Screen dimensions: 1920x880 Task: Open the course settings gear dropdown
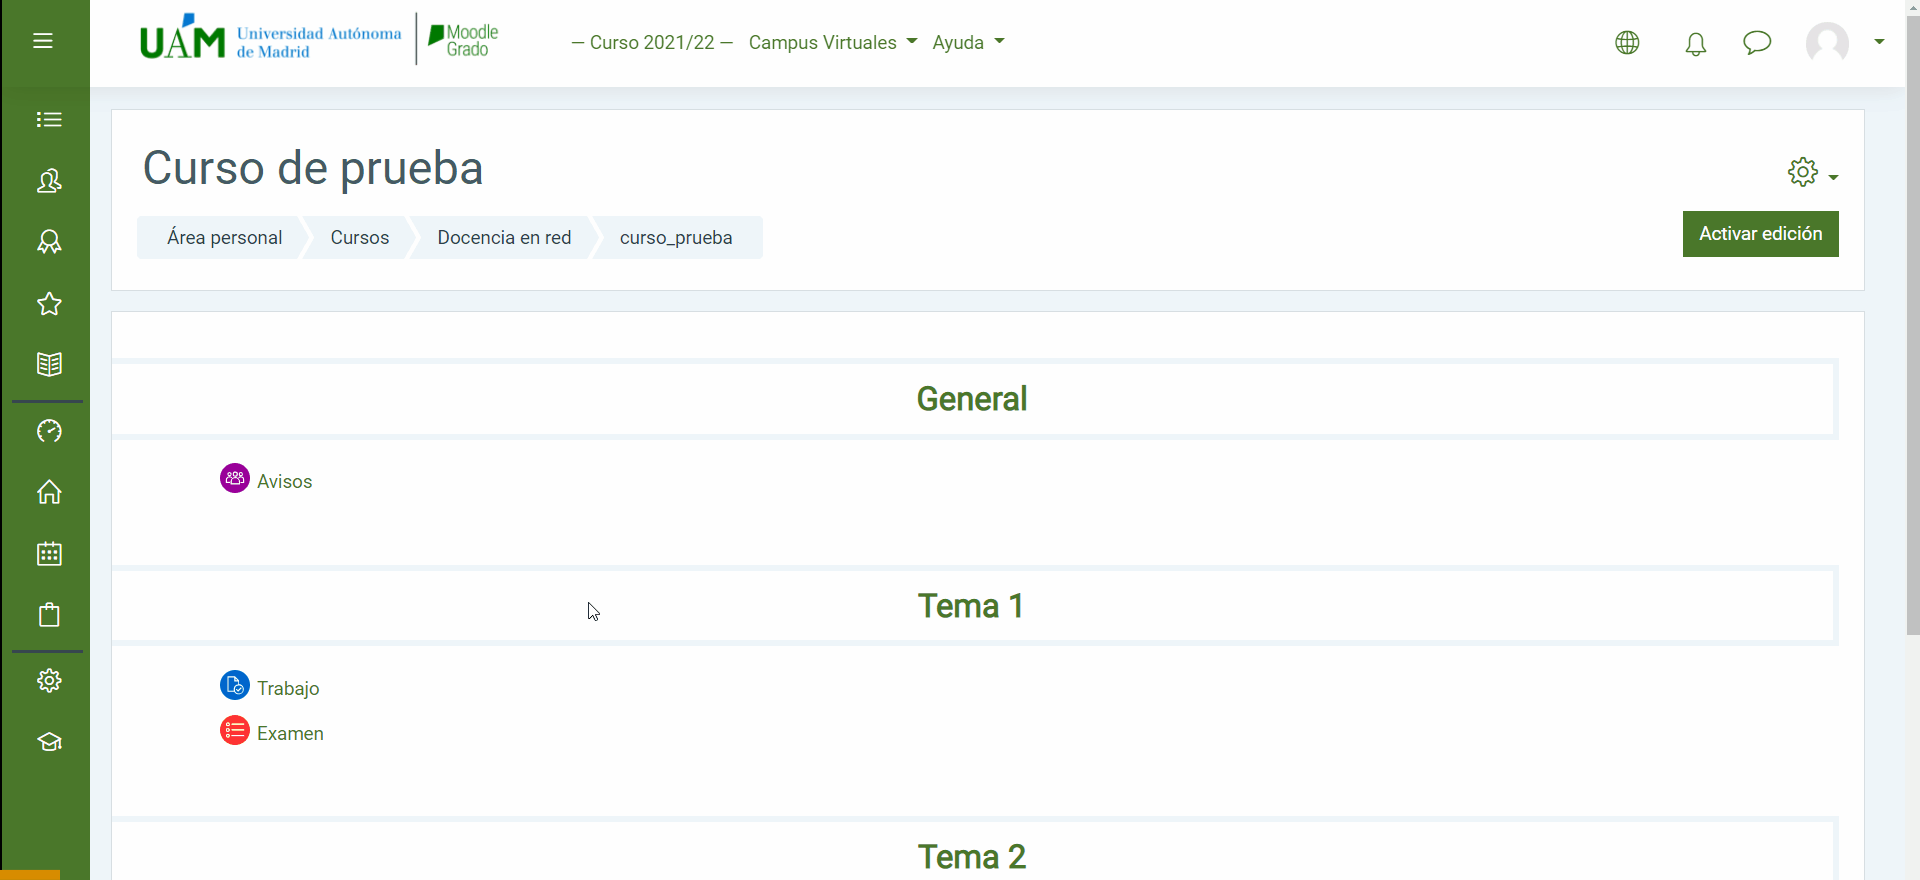[x=1811, y=173]
